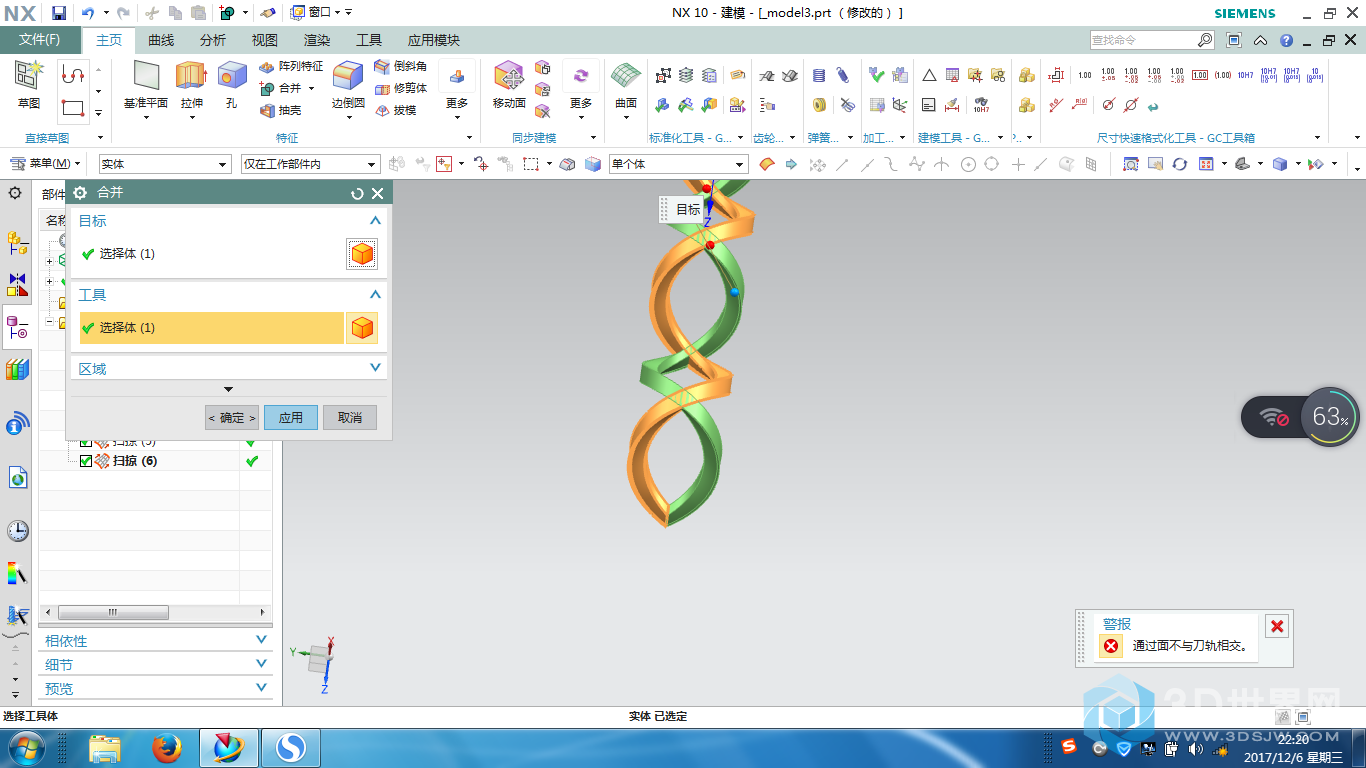Open Sogou browser from the taskbar
This screenshot has height=768, width=1366.
click(x=291, y=748)
